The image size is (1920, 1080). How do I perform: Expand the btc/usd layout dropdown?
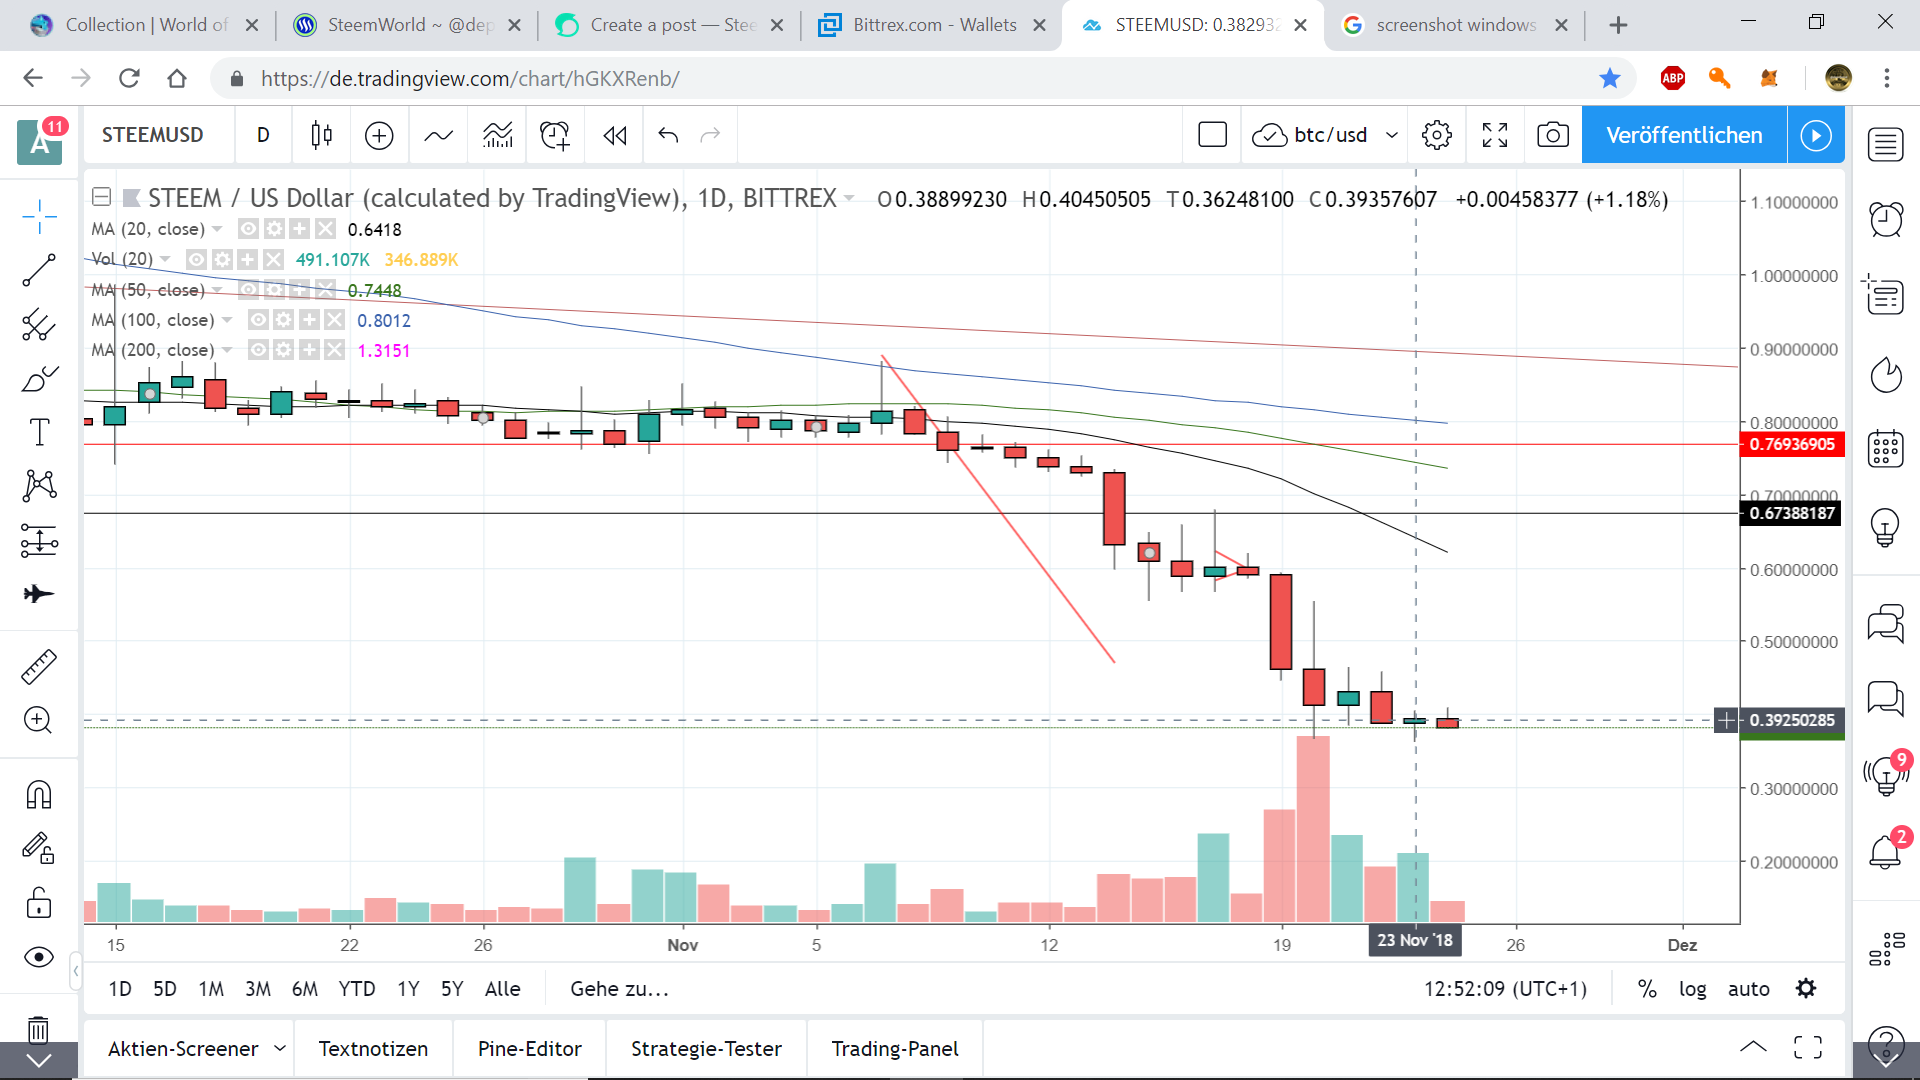point(1391,135)
